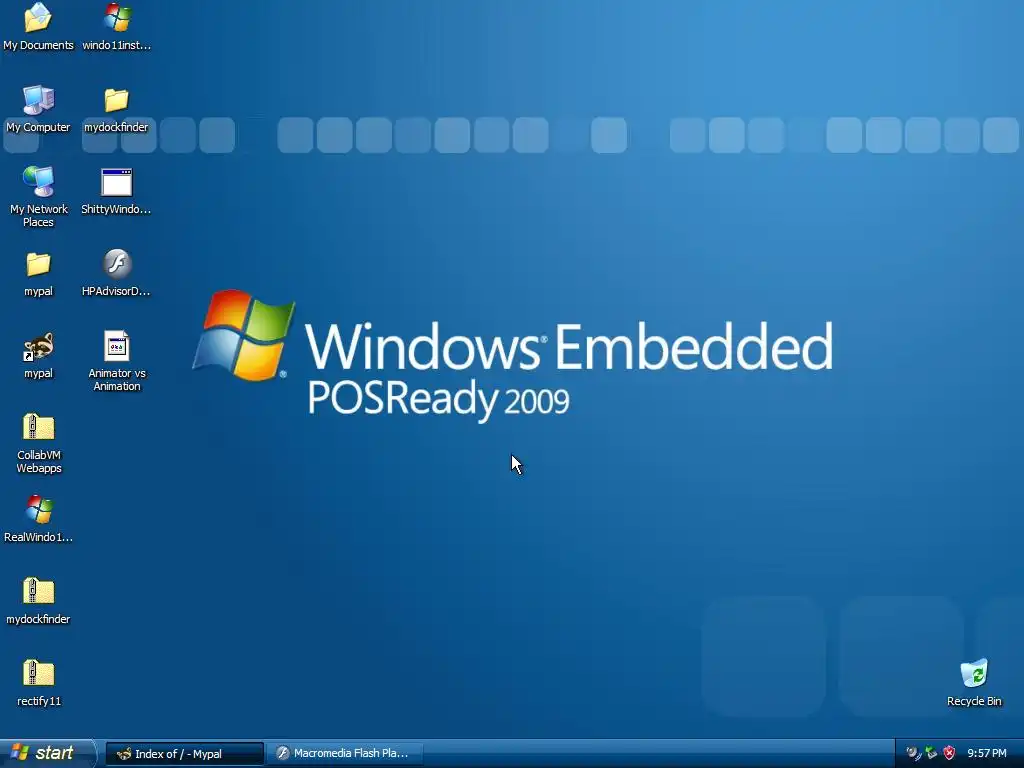
Task: Click the red security shield tray icon
Action: 950,754
